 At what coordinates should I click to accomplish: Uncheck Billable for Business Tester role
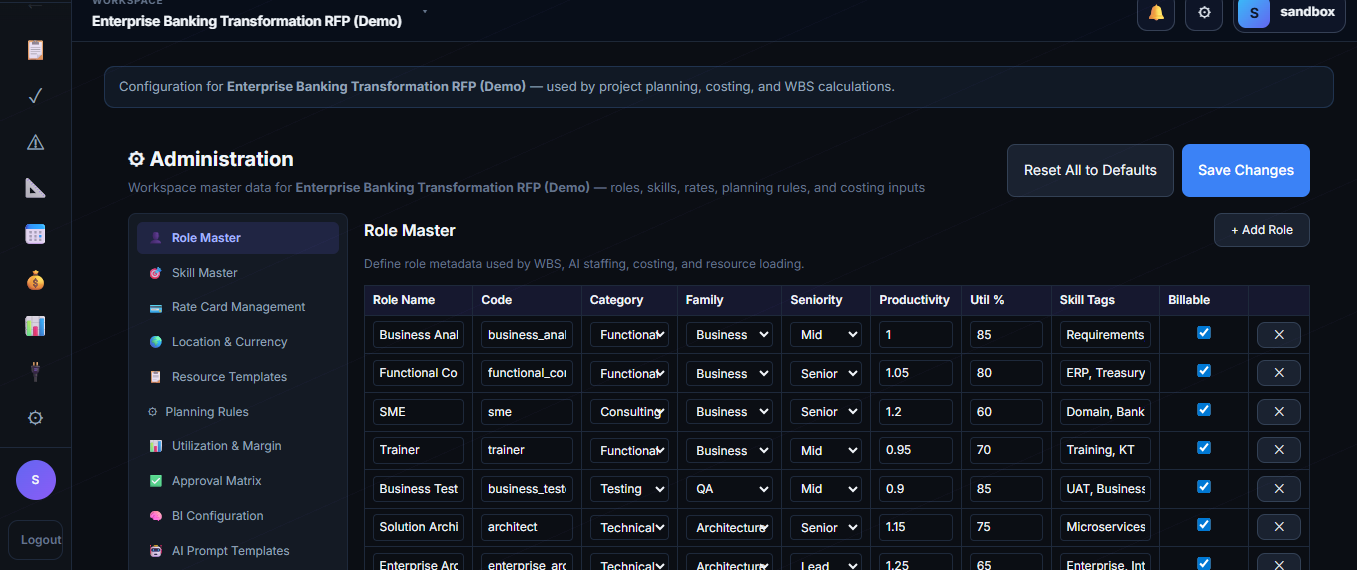tap(1204, 487)
